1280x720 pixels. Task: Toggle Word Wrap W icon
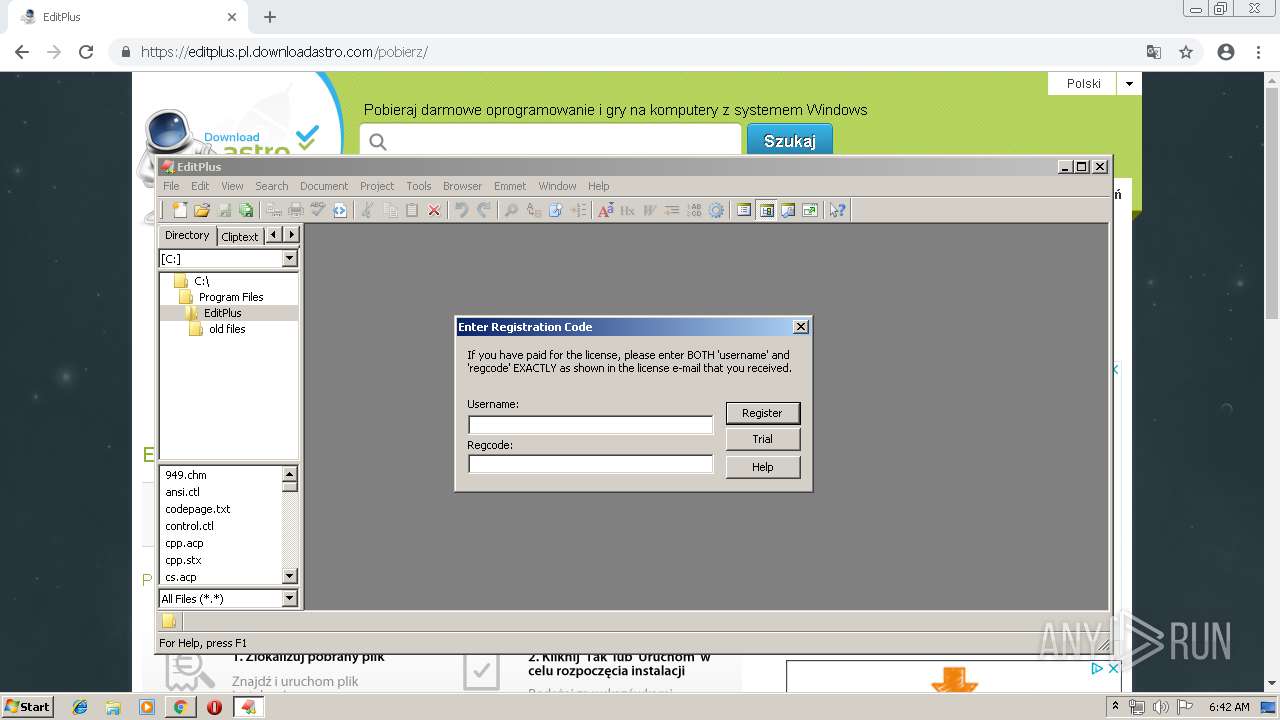(649, 210)
